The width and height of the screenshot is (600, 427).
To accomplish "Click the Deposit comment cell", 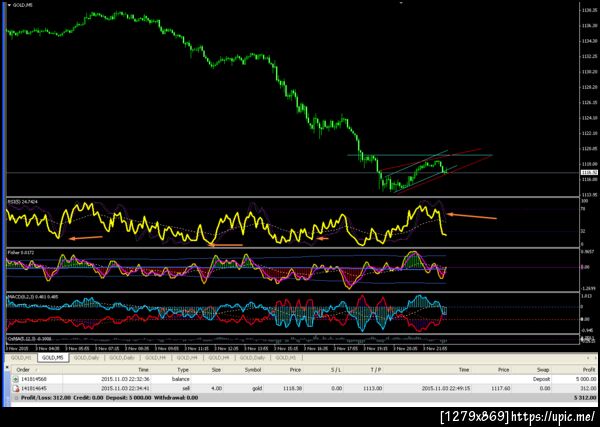I will tap(541, 379).
